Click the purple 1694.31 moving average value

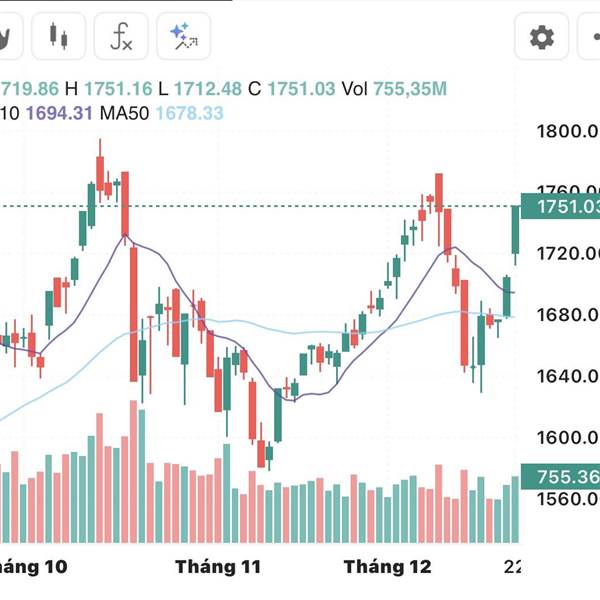[x=59, y=113]
